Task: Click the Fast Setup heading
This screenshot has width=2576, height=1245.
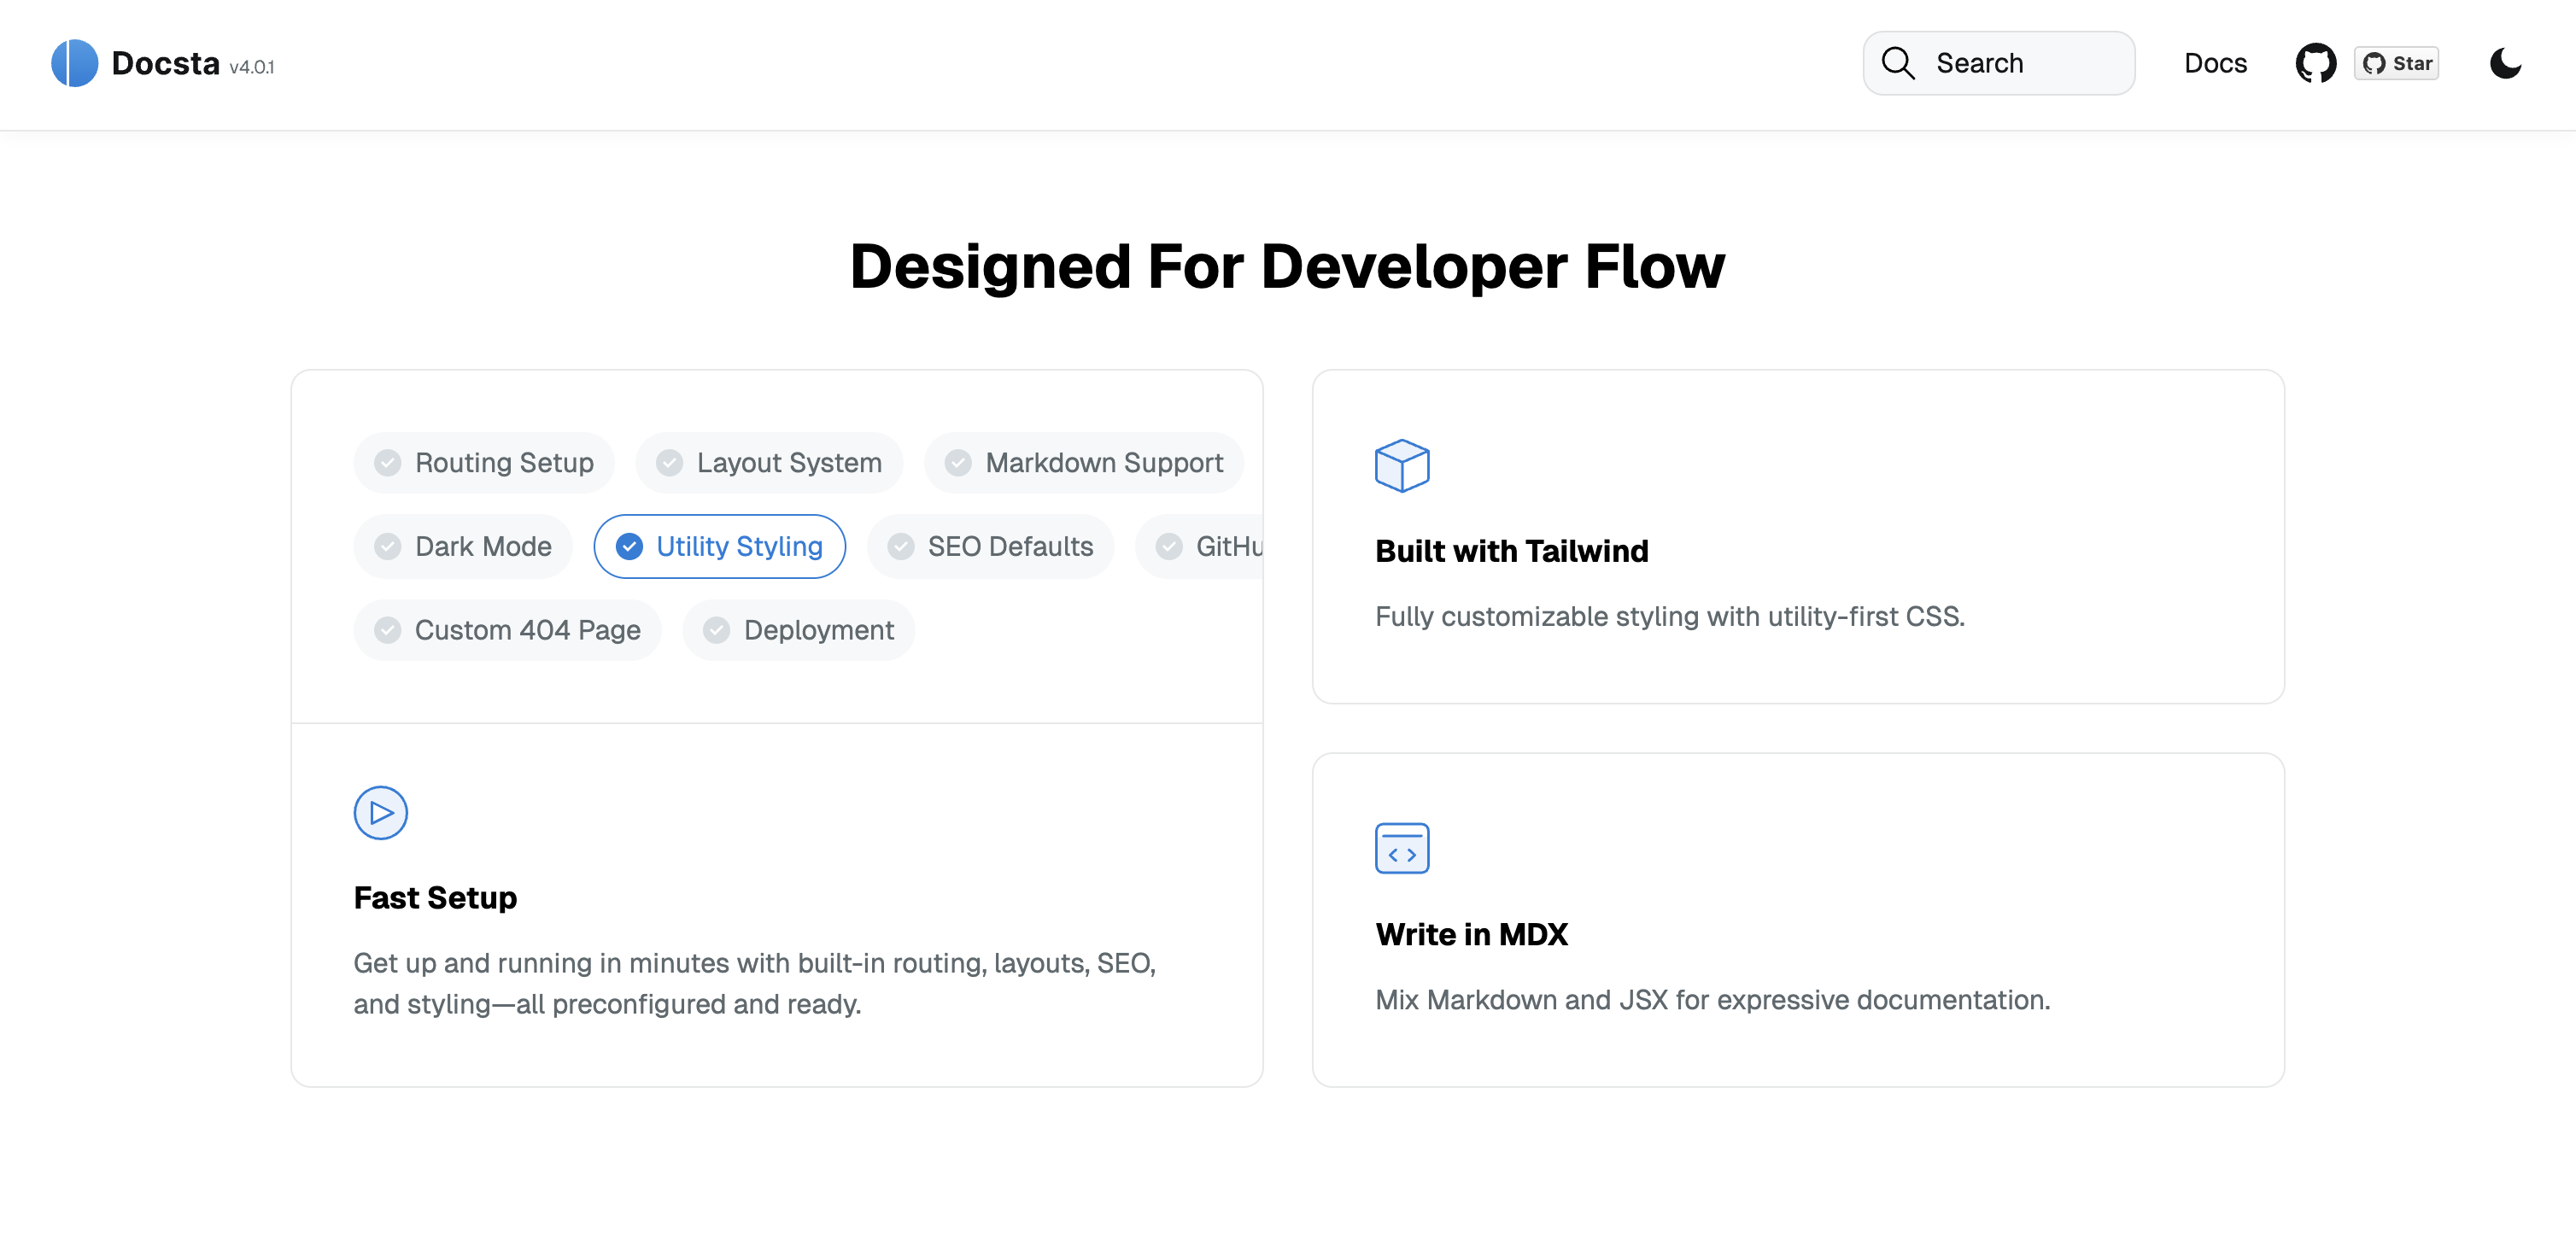Action: pos(435,898)
